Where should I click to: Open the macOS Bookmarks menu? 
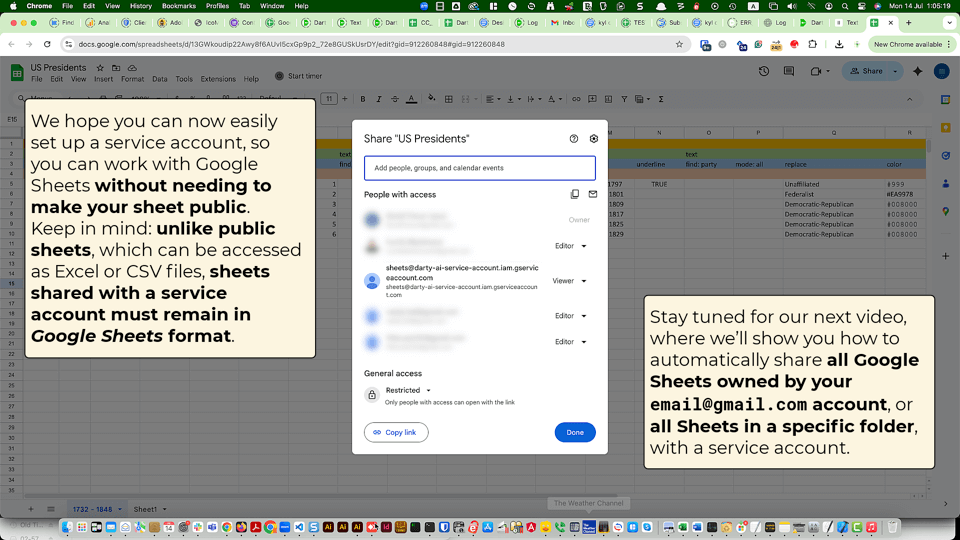[179, 6]
